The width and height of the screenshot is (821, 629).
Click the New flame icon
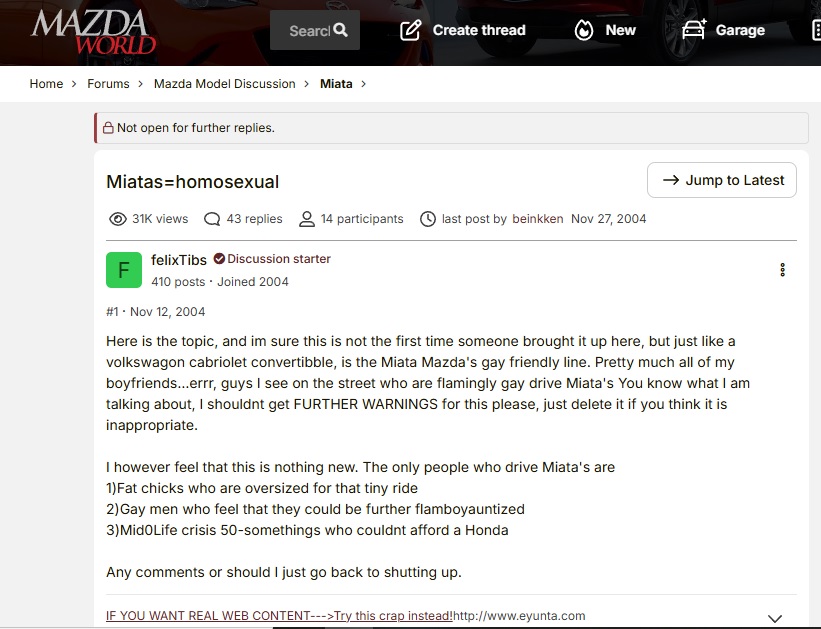(584, 30)
